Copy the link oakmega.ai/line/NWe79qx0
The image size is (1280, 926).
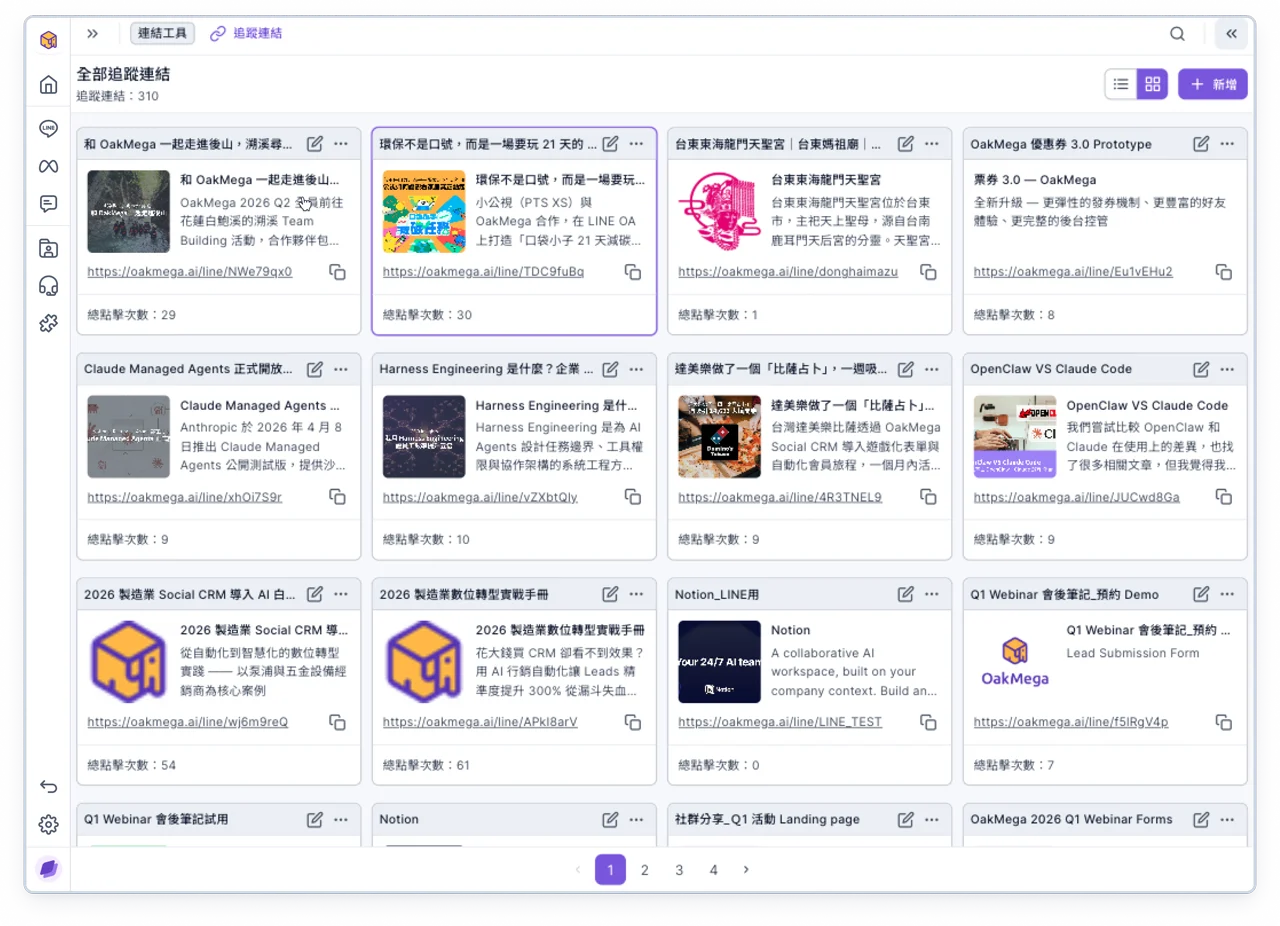(338, 272)
